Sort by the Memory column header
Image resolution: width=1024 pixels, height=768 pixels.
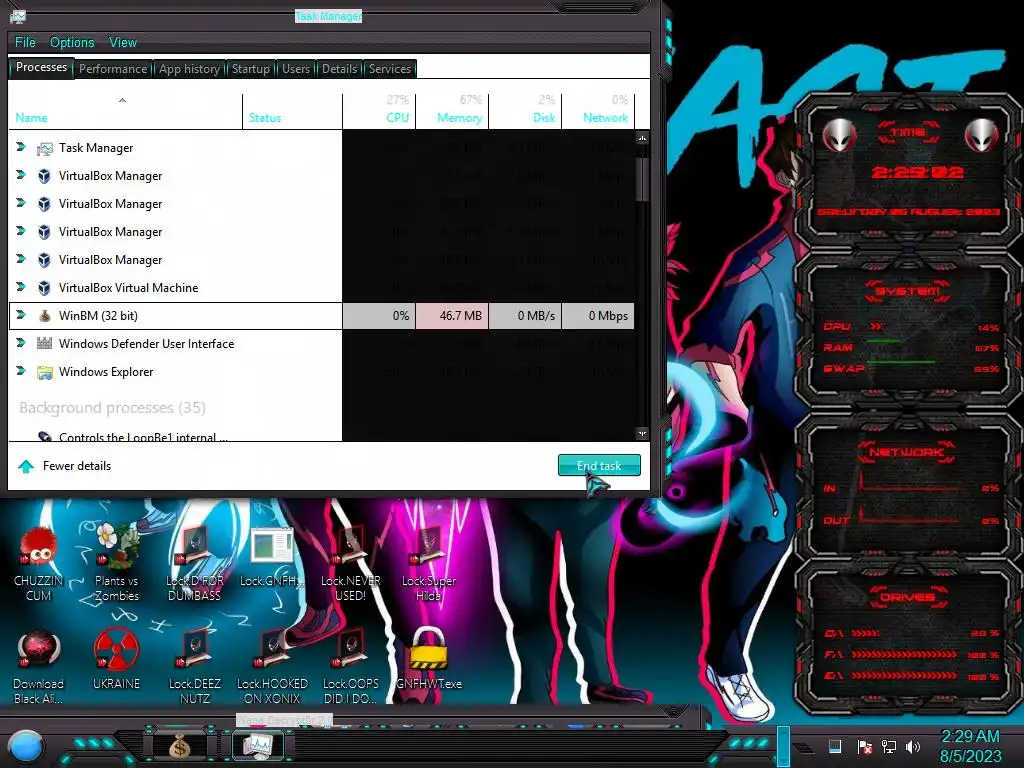pos(452,111)
